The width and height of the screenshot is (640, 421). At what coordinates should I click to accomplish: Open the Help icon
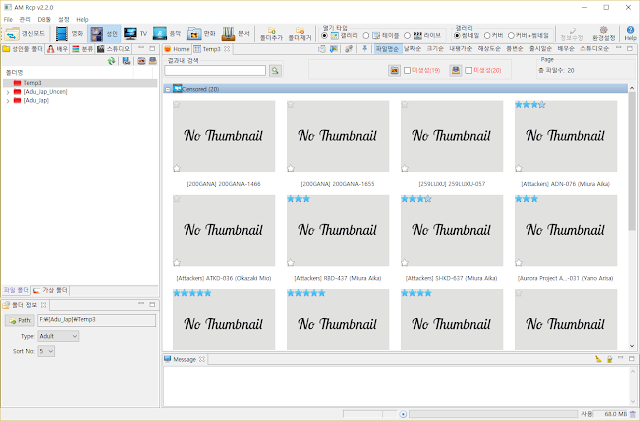(630, 30)
